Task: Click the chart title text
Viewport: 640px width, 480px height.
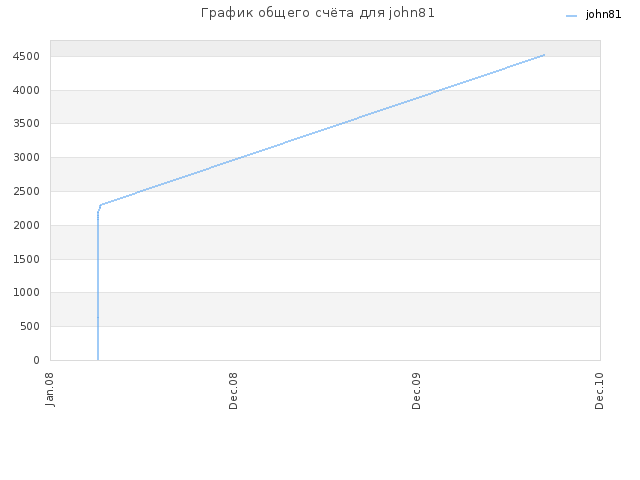Action: click(318, 13)
